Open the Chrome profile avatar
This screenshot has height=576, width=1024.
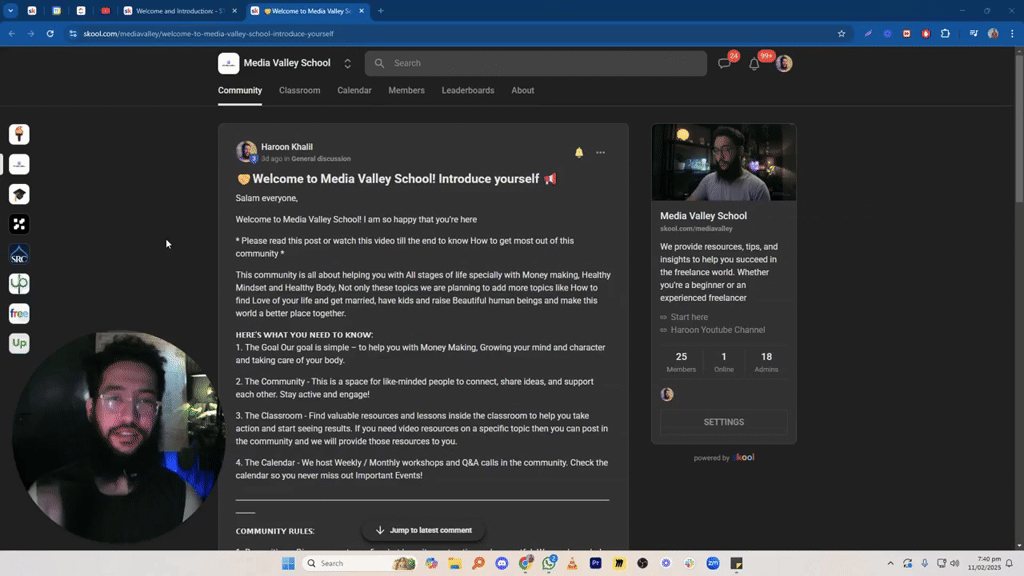[x=993, y=33]
